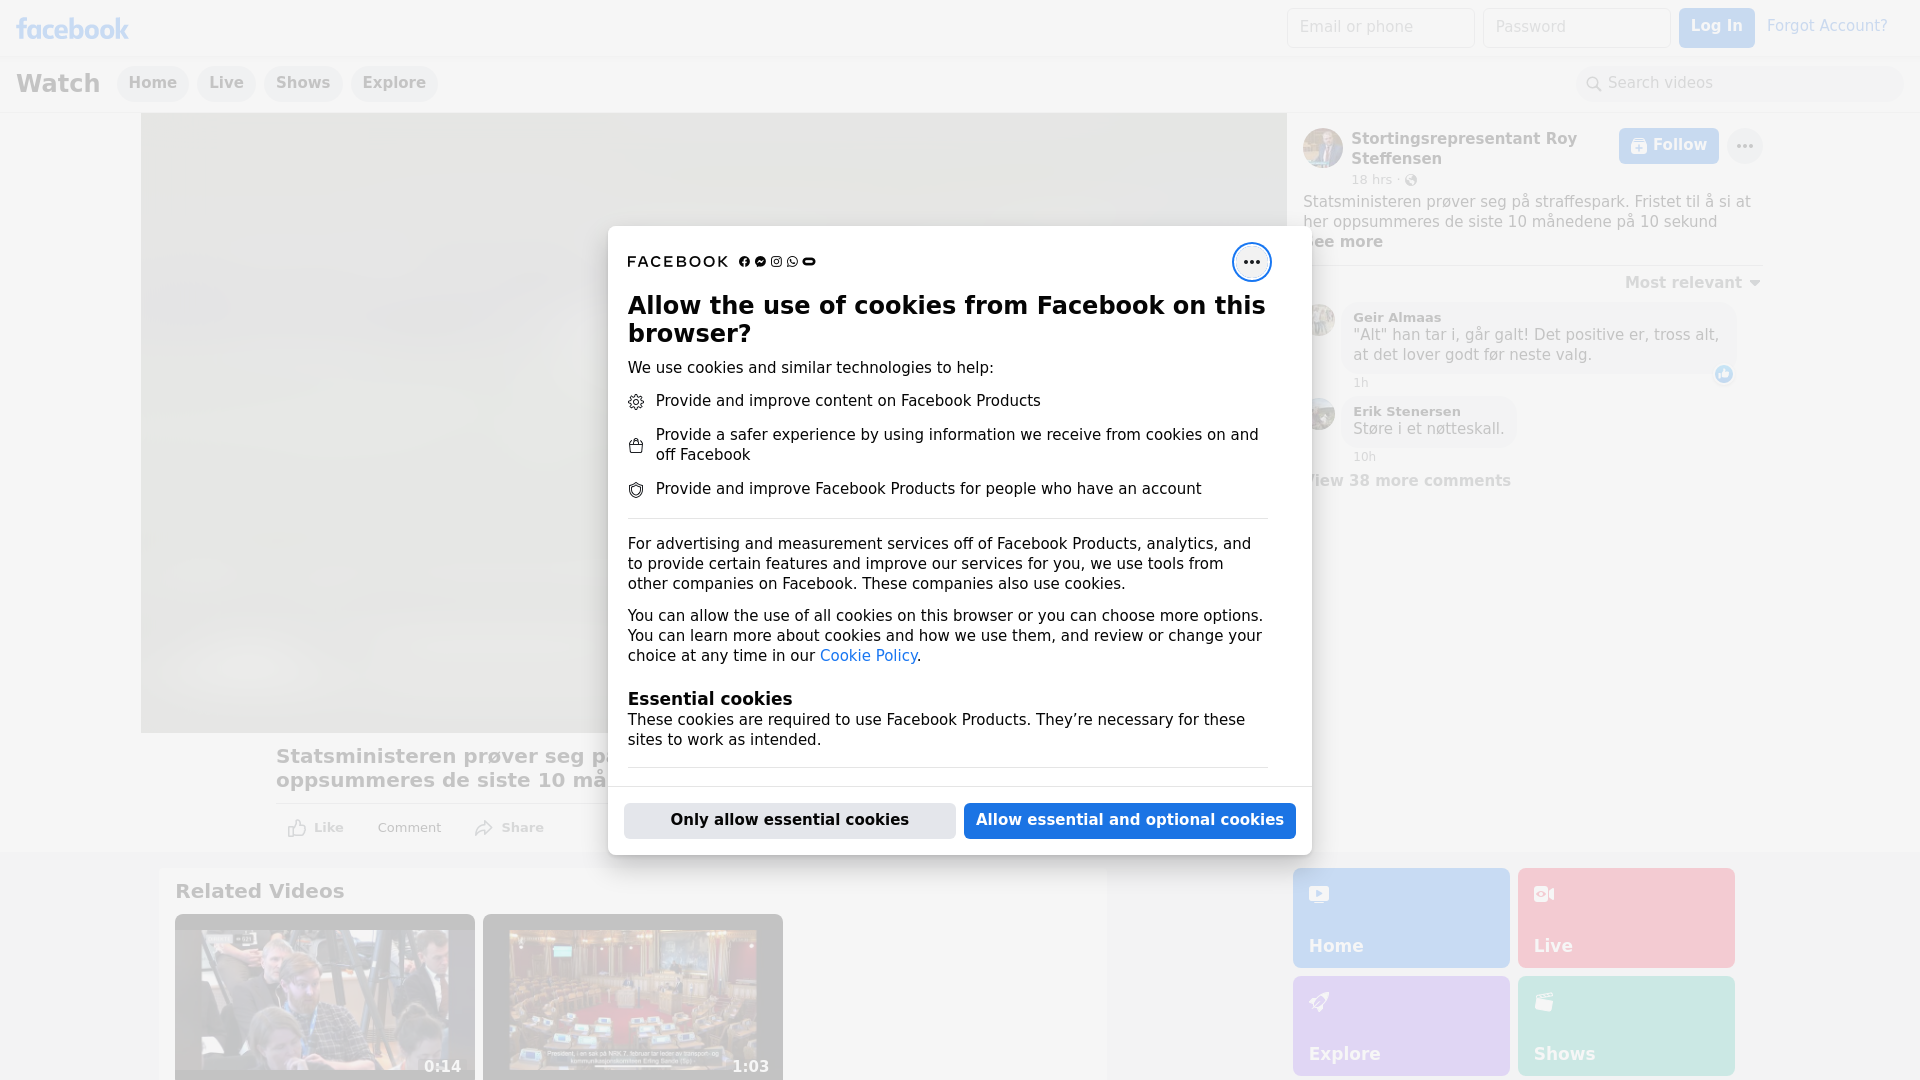Click Allow essential and optional cookies button
This screenshot has height=1080, width=1920.
(1129, 821)
